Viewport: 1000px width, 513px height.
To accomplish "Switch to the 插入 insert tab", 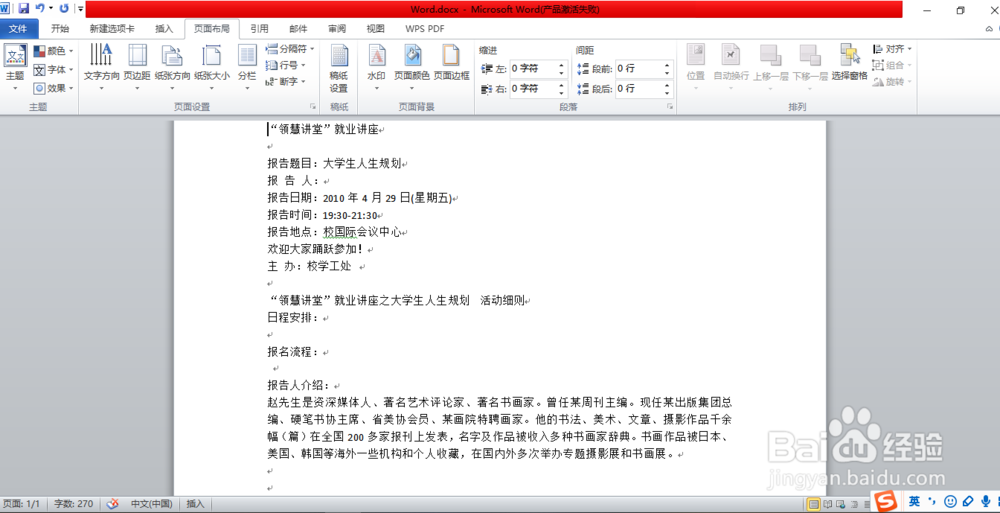I will [x=164, y=29].
